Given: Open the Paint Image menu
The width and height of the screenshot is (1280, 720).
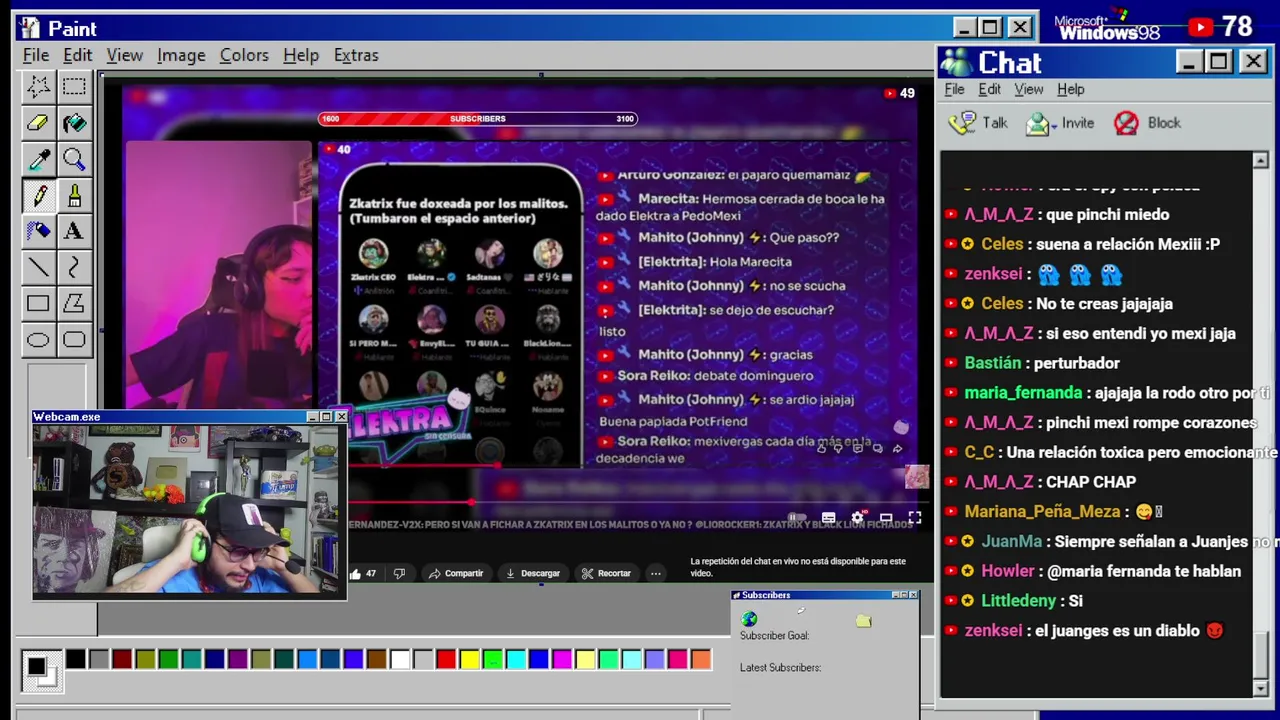Looking at the screenshot, I should point(181,55).
